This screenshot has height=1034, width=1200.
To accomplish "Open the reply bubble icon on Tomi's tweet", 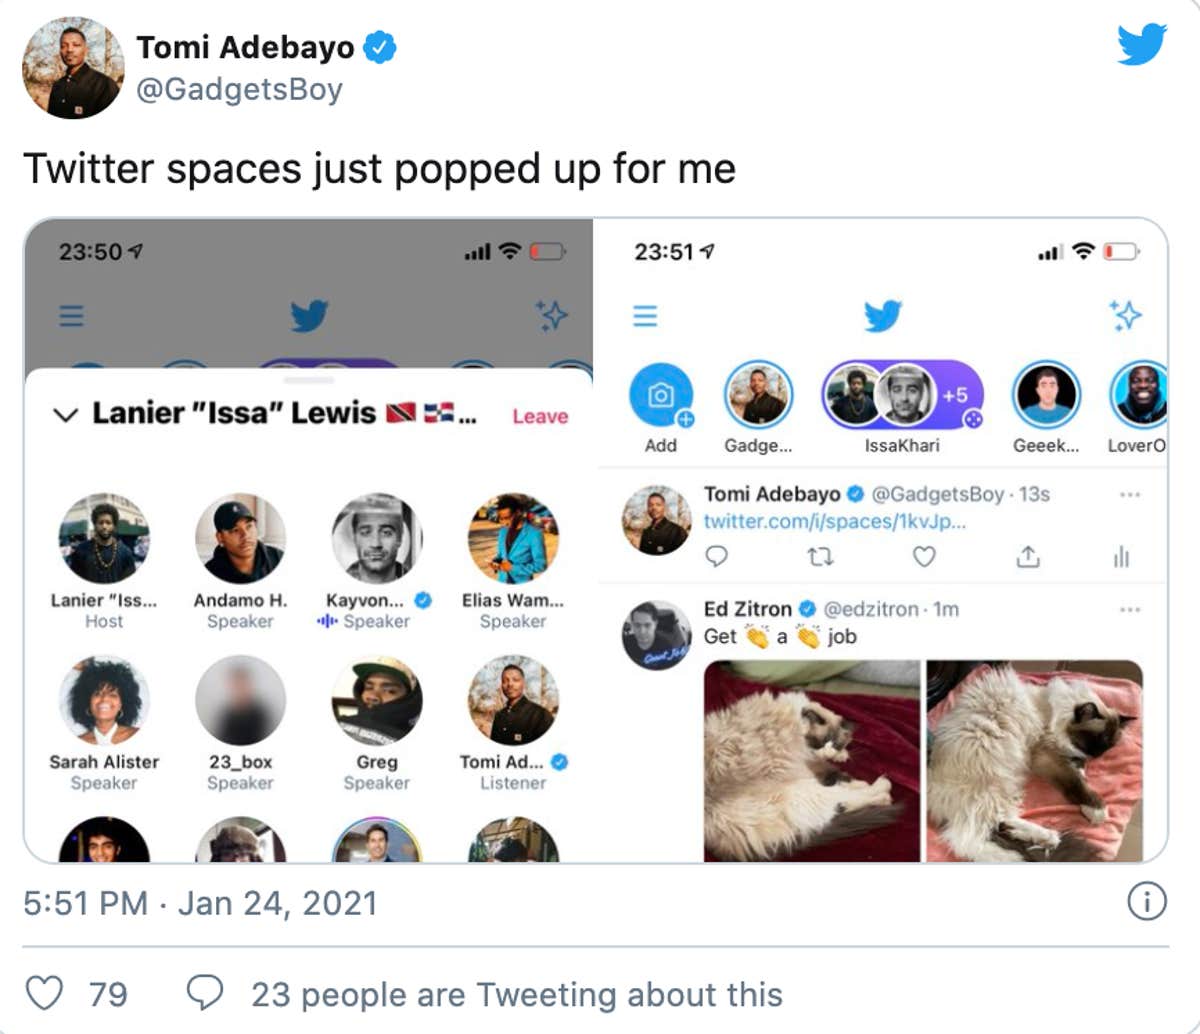I will 716,557.
